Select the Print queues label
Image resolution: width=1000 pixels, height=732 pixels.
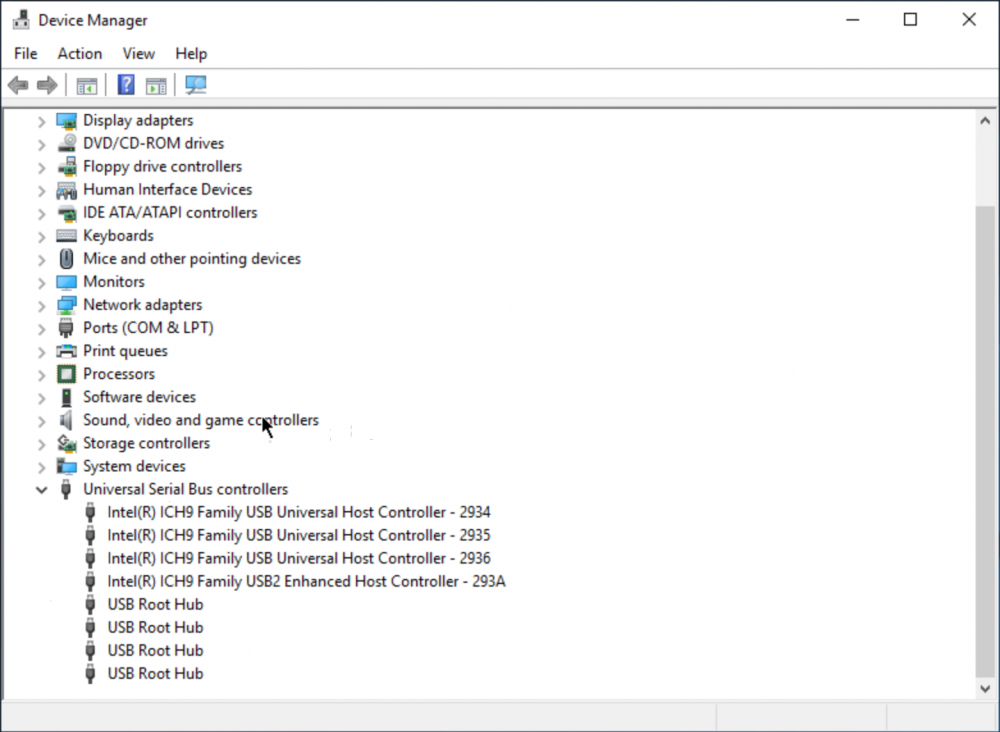126,351
